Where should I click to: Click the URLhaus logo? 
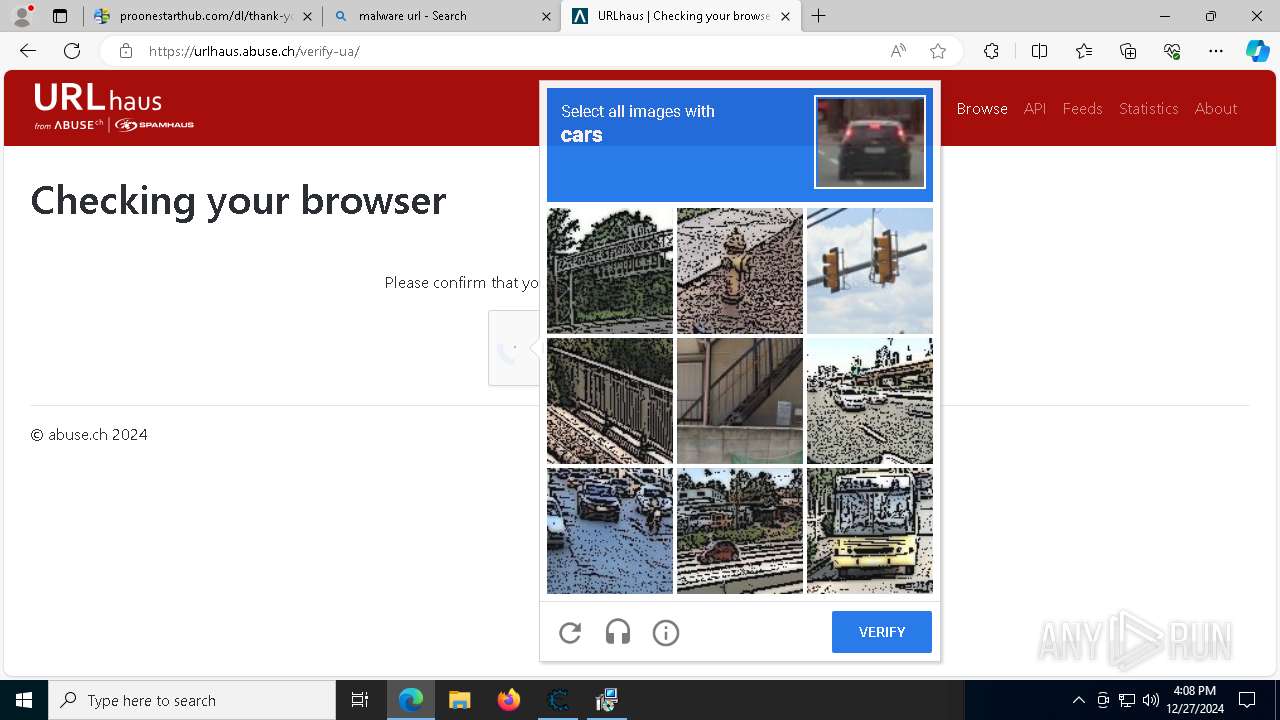[113, 107]
